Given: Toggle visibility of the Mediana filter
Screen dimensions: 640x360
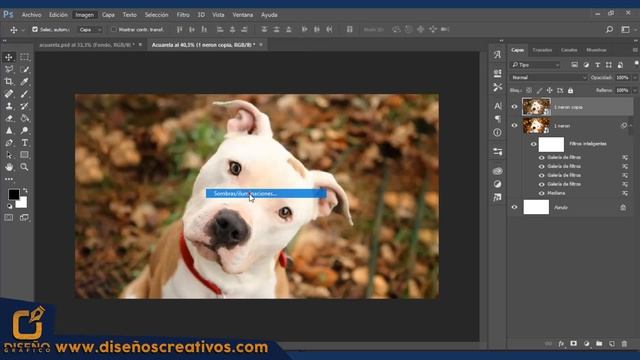Looking at the screenshot, I should coord(542,193).
